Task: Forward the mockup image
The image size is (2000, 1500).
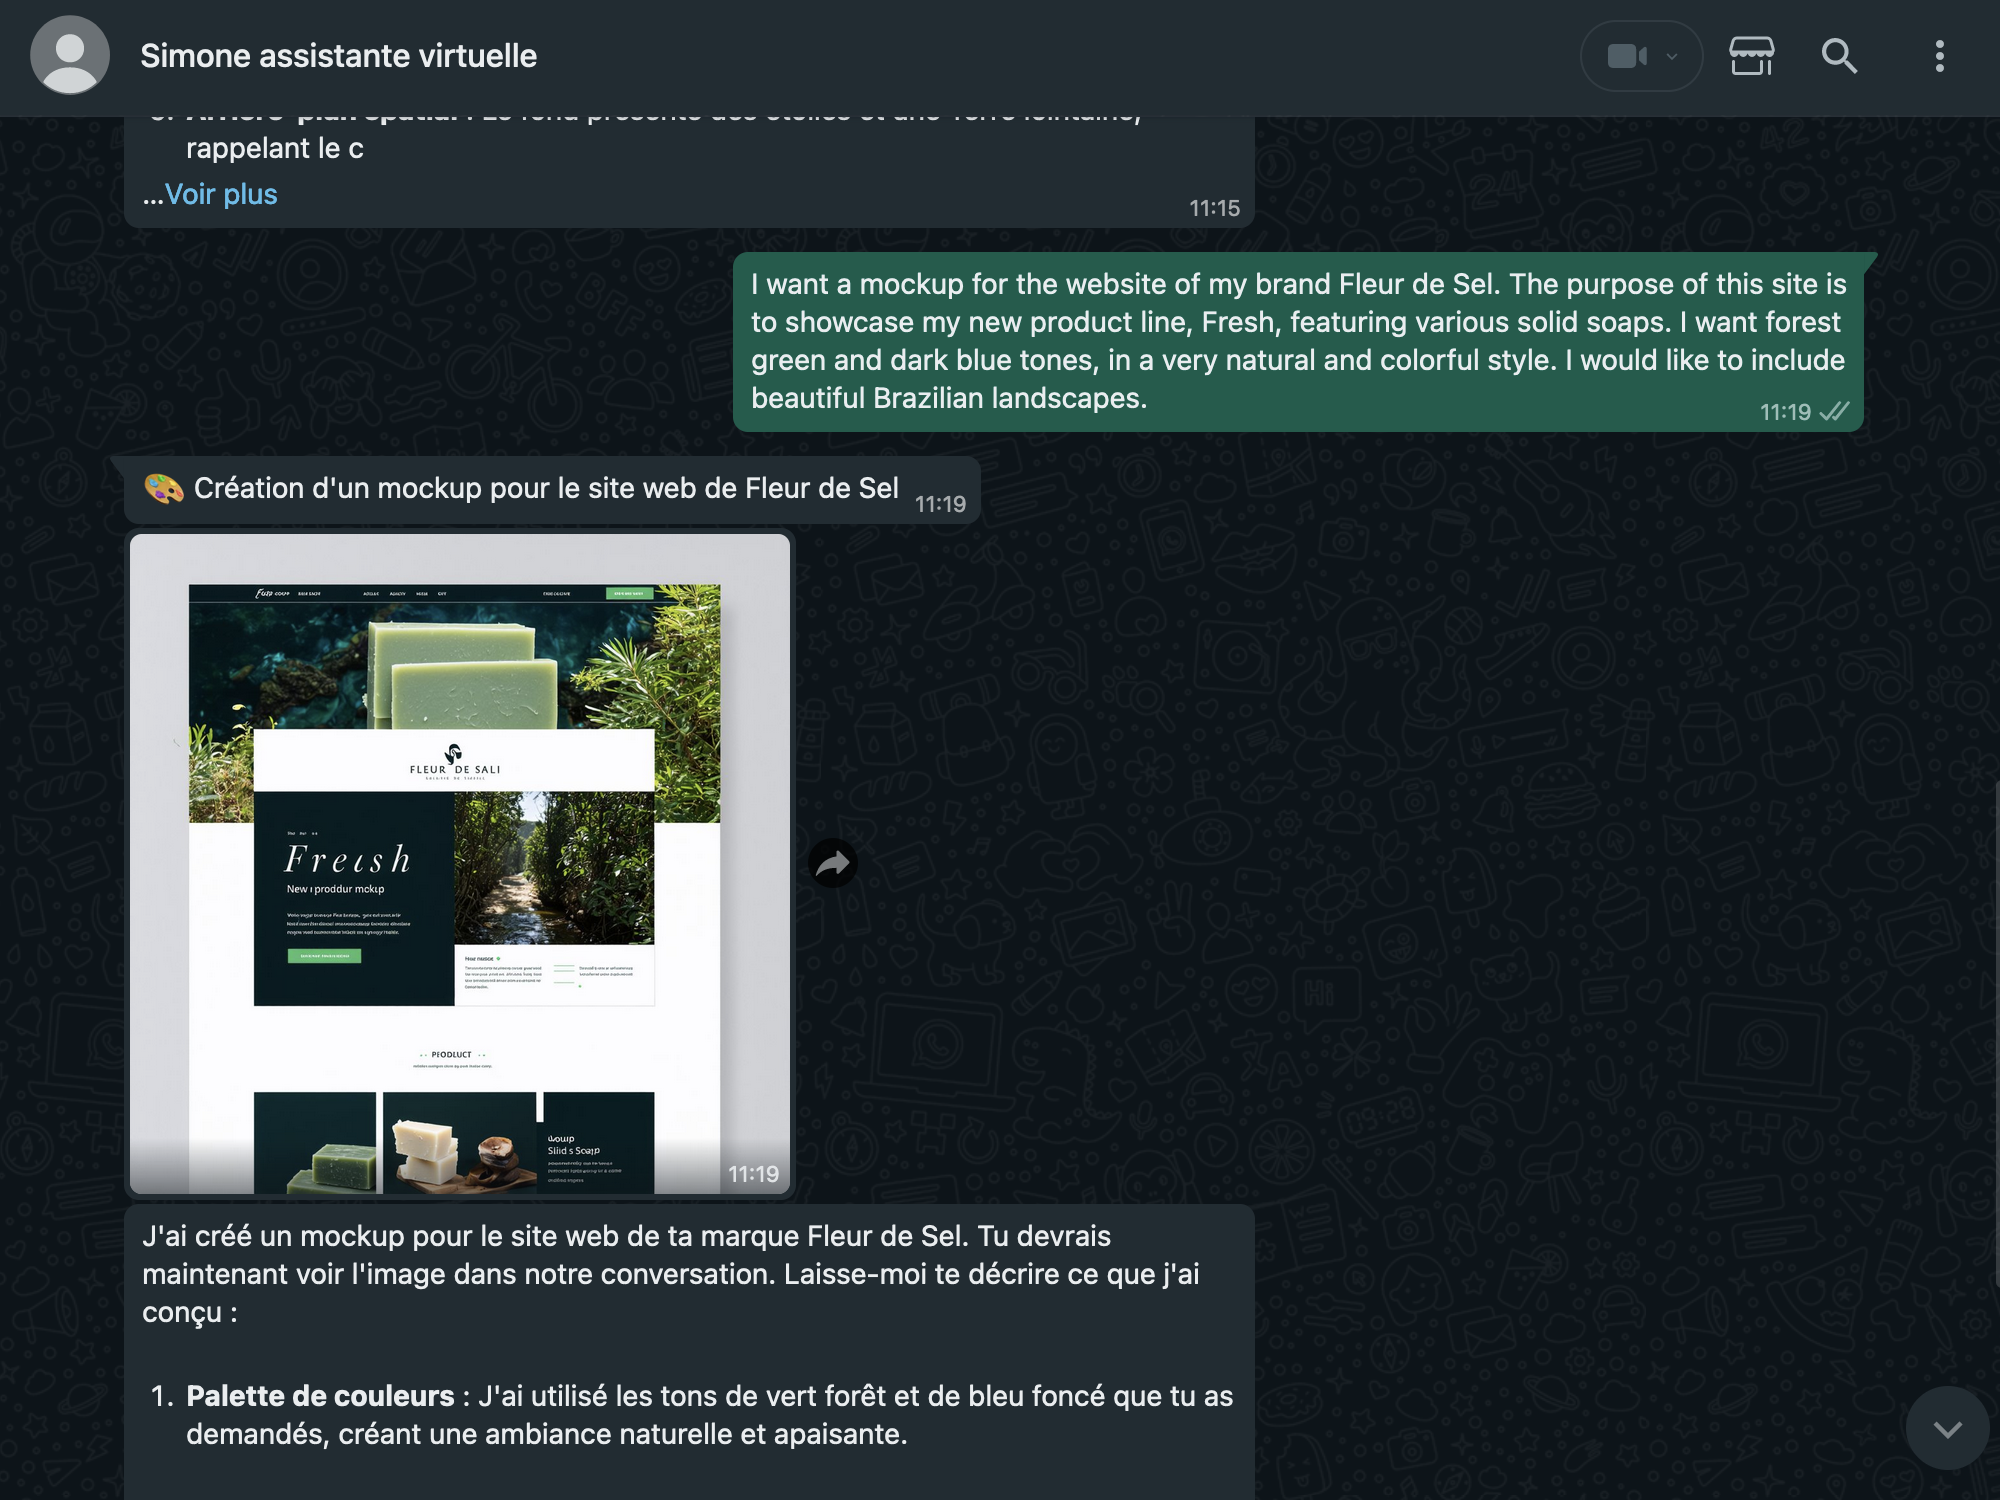Action: 833,863
